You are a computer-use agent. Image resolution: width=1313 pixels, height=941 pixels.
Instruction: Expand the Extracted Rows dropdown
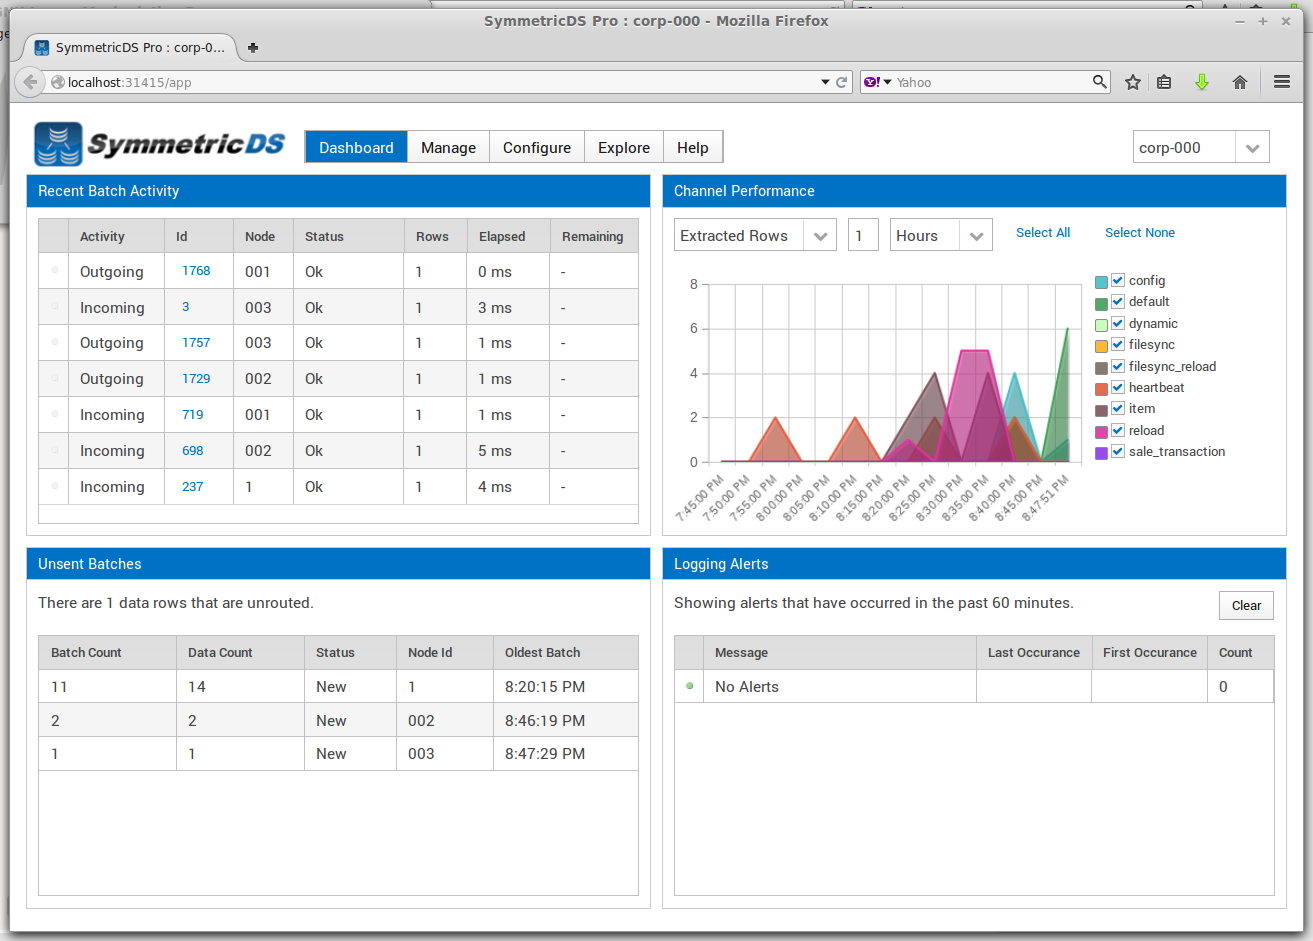[820, 236]
